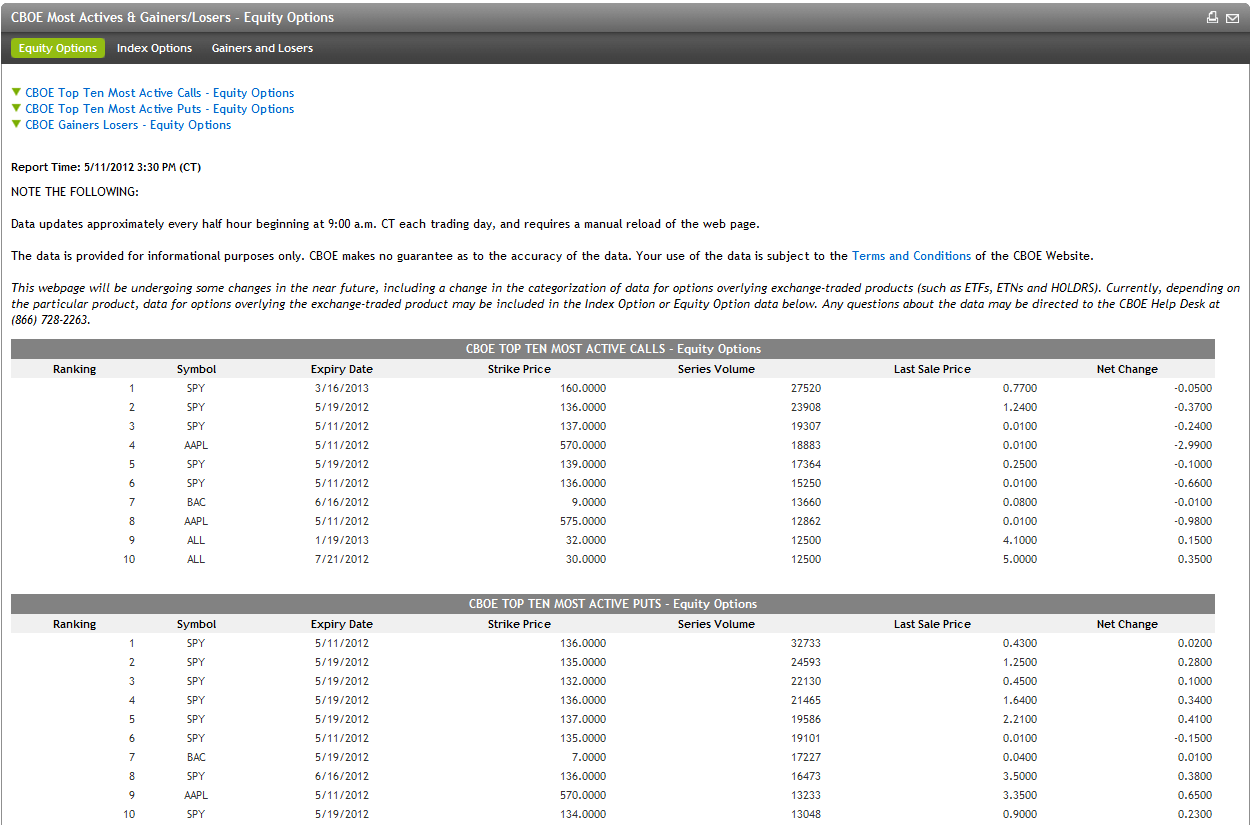Image resolution: width=1251 pixels, height=825 pixels.
Task: Click the Puts table Series Volume column header
Action: [716, 624]
